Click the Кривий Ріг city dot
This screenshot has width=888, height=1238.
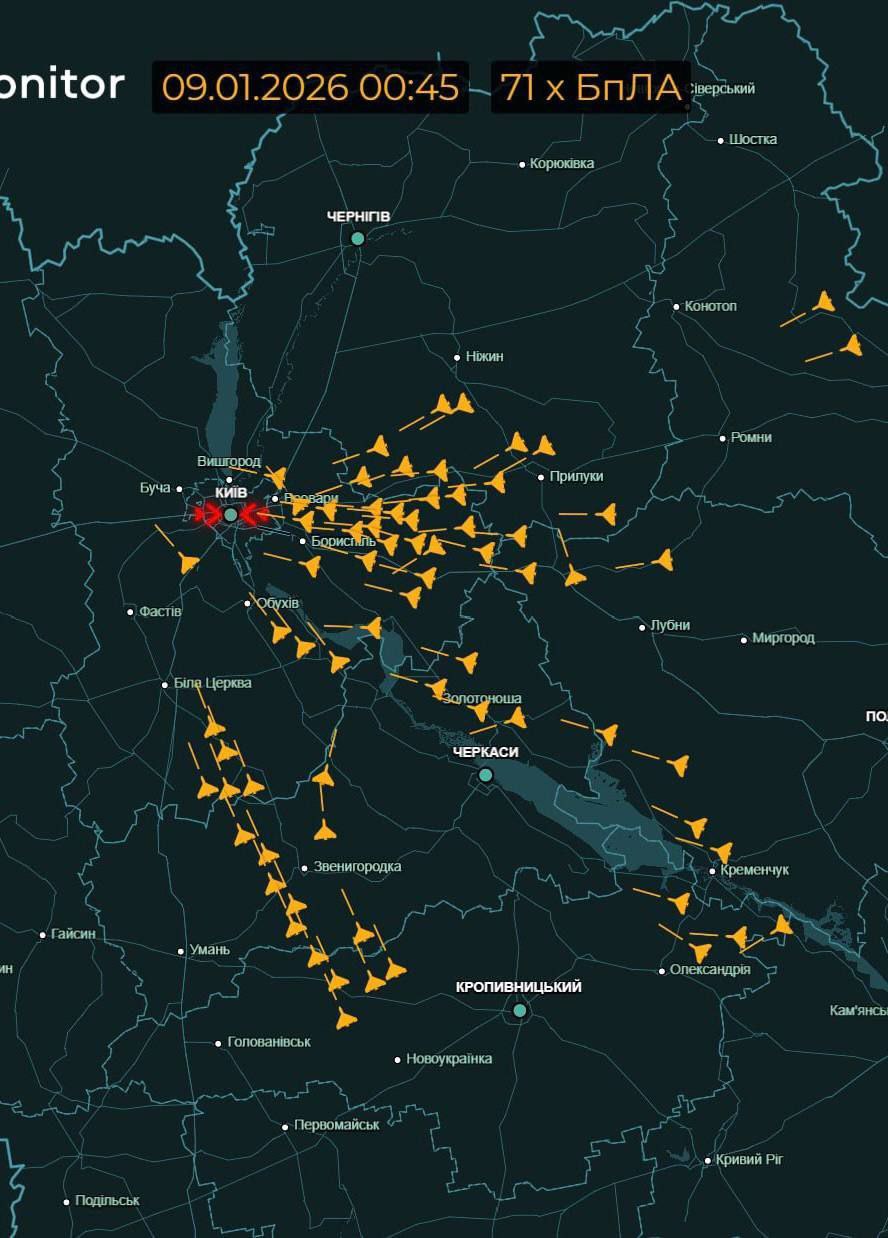(708, 1160)
